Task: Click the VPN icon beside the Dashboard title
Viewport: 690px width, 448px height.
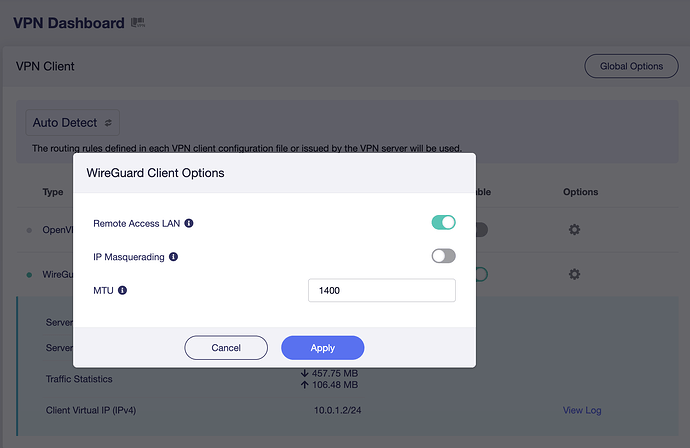Action: 138,22
